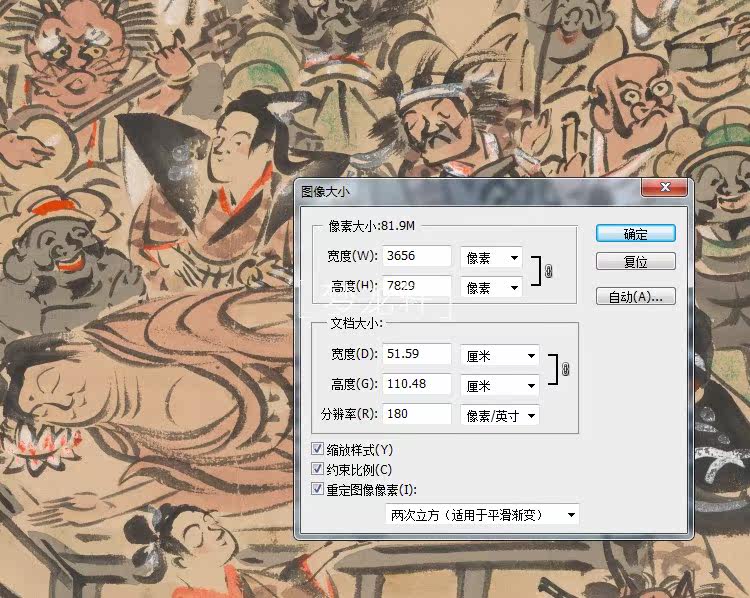
Task: Open the 自动(A)... auto resolution button
Action: coord(636,297)
